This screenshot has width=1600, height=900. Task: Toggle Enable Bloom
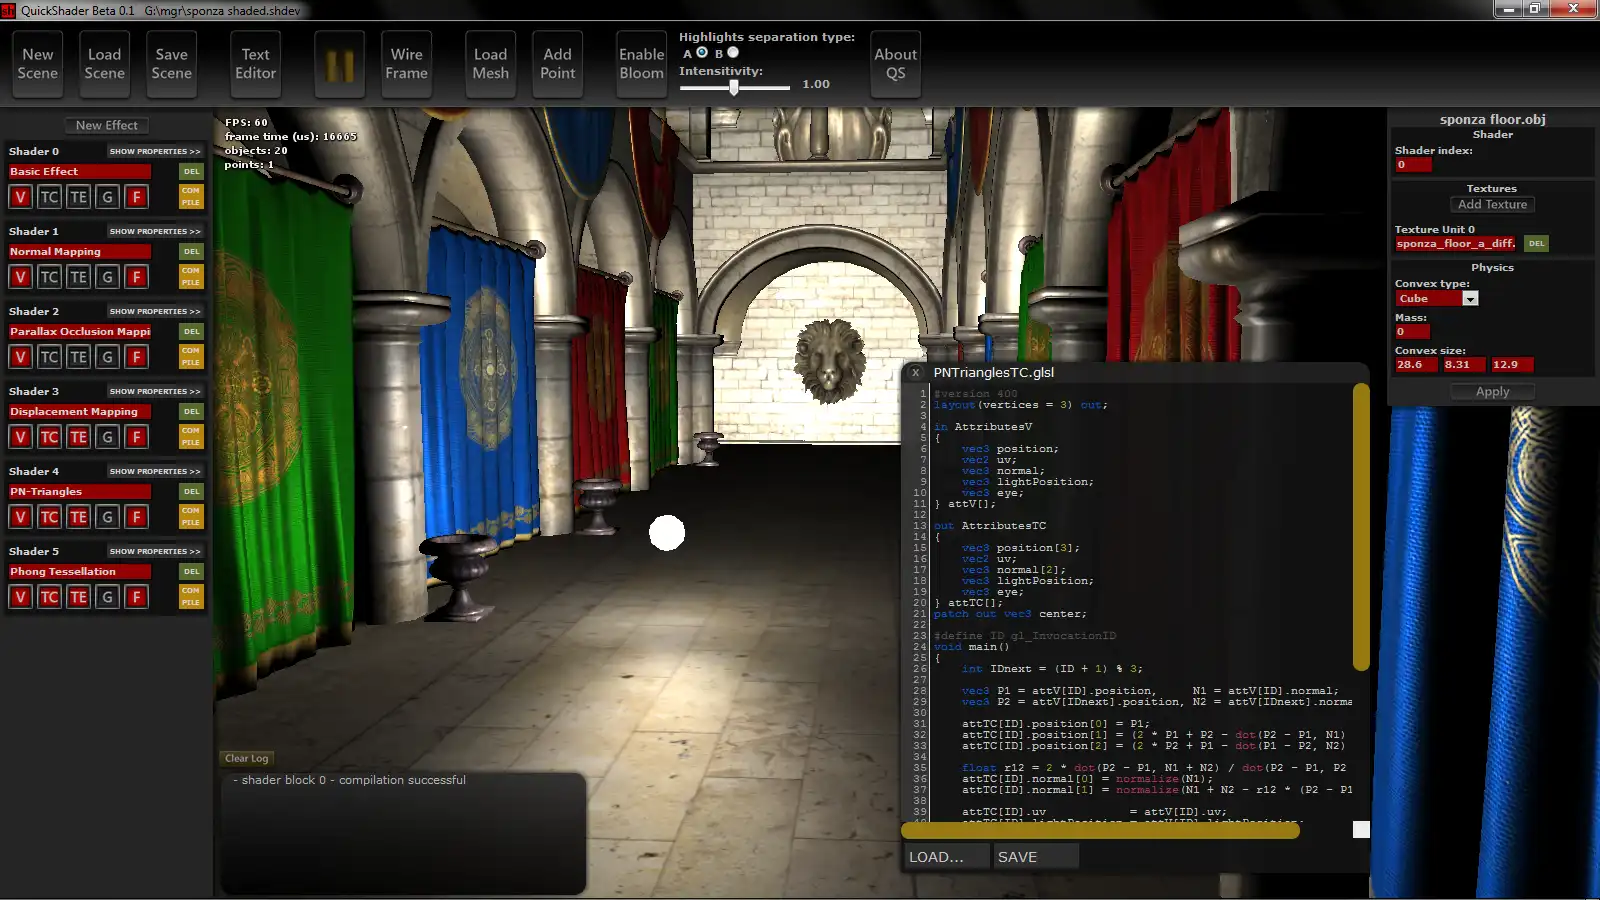point(642,64)
